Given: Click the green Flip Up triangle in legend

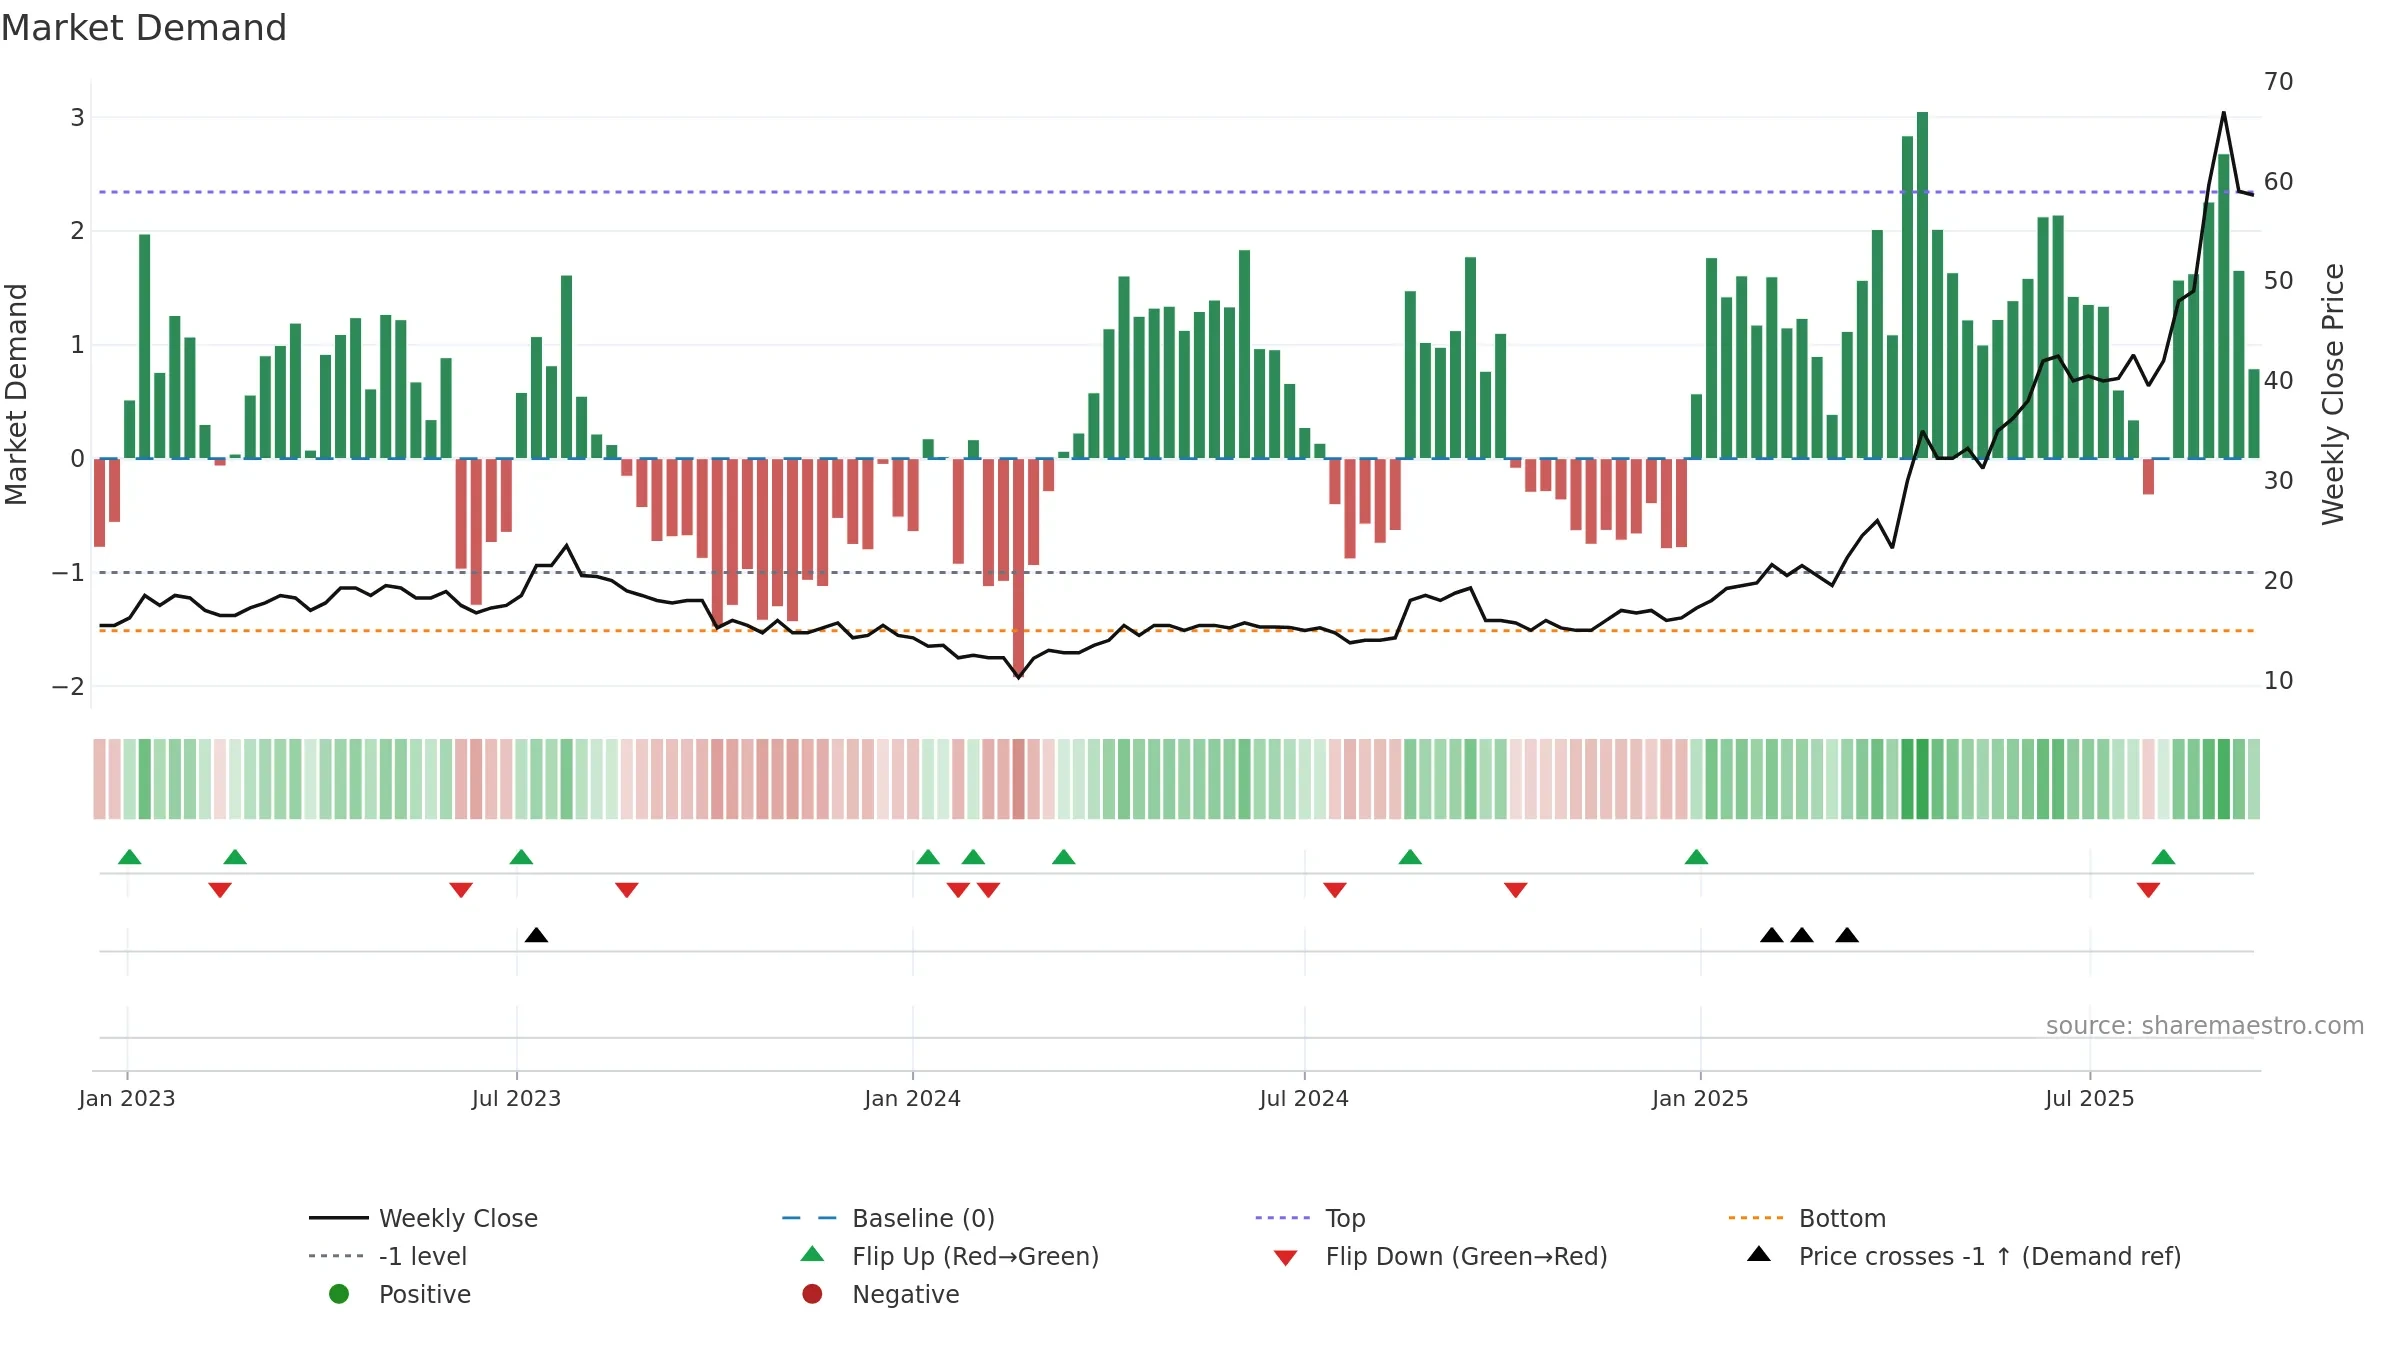Looking at the screenshot, I should [x=813, y=1254].
